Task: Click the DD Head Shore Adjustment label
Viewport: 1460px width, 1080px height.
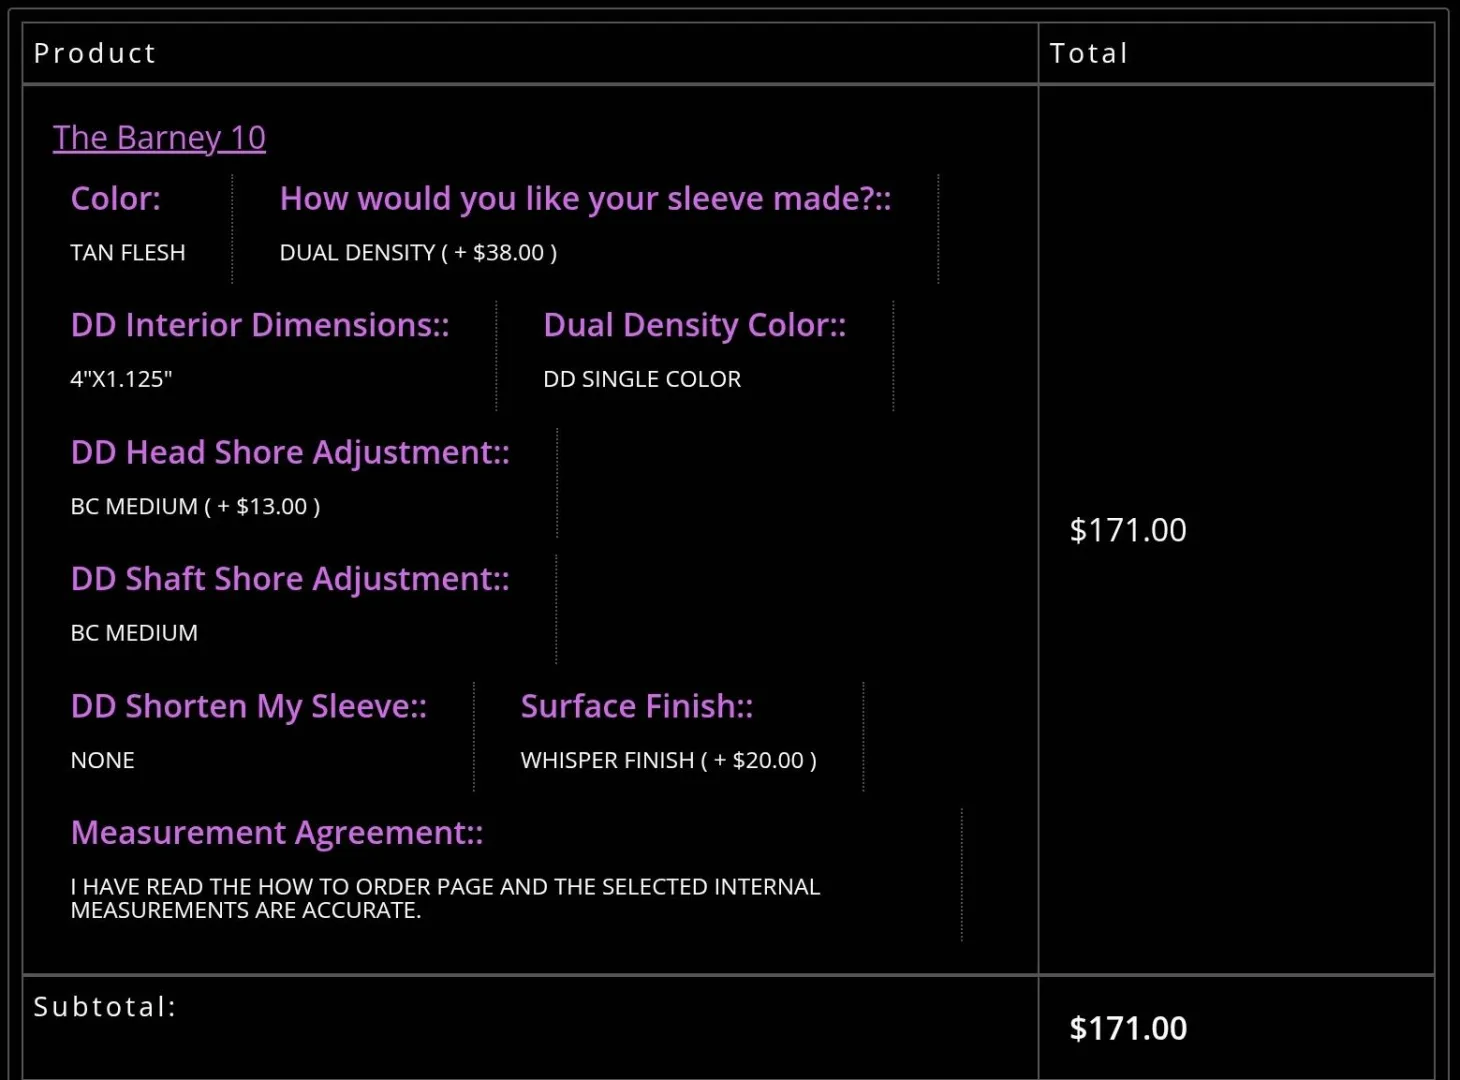Action: coord(290,453)
